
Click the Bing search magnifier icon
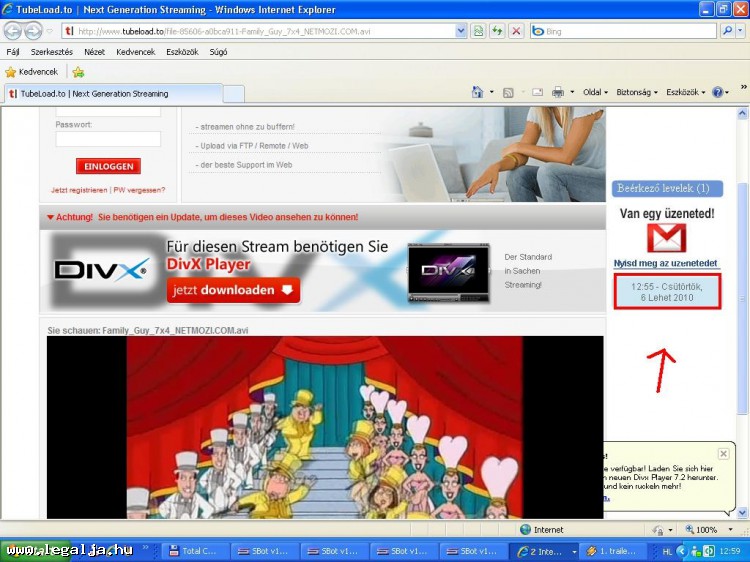click(727, 31)
